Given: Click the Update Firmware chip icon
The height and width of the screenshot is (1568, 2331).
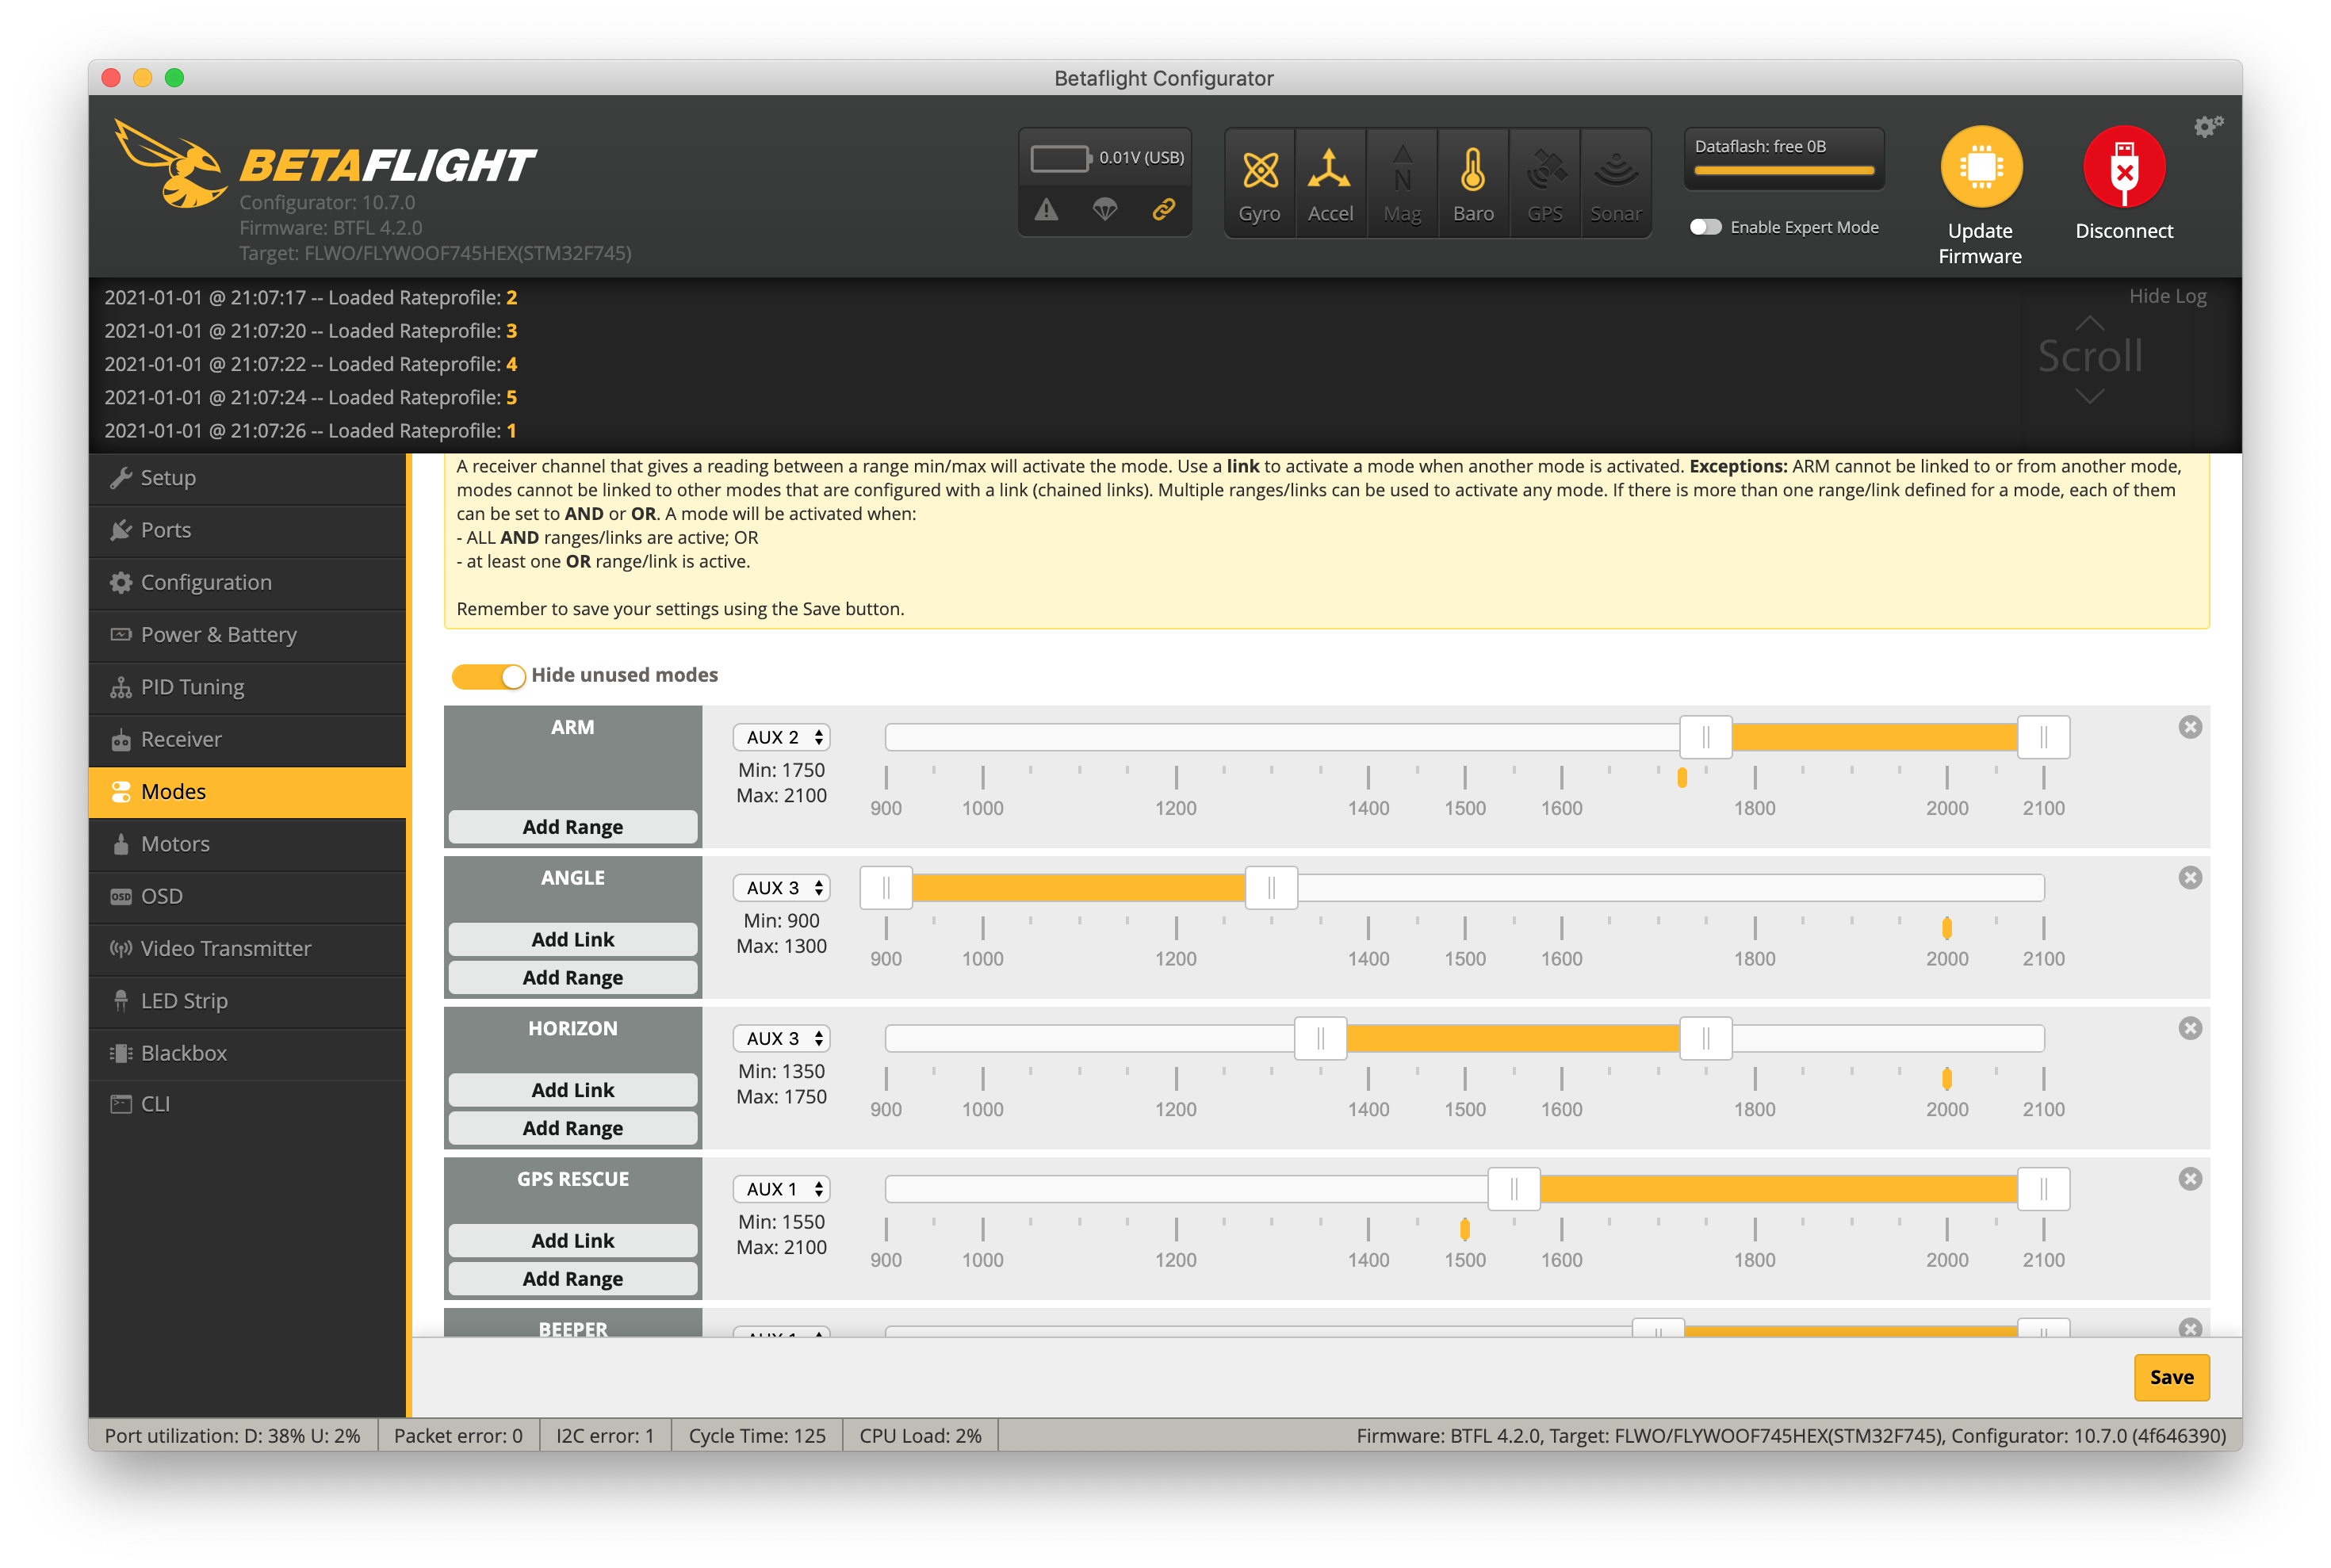Looking at the screenshot, I should coord(1980,166).
